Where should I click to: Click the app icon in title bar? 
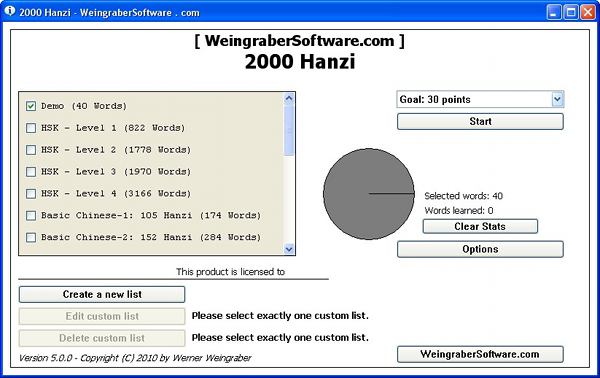click(x=10, y=11)
